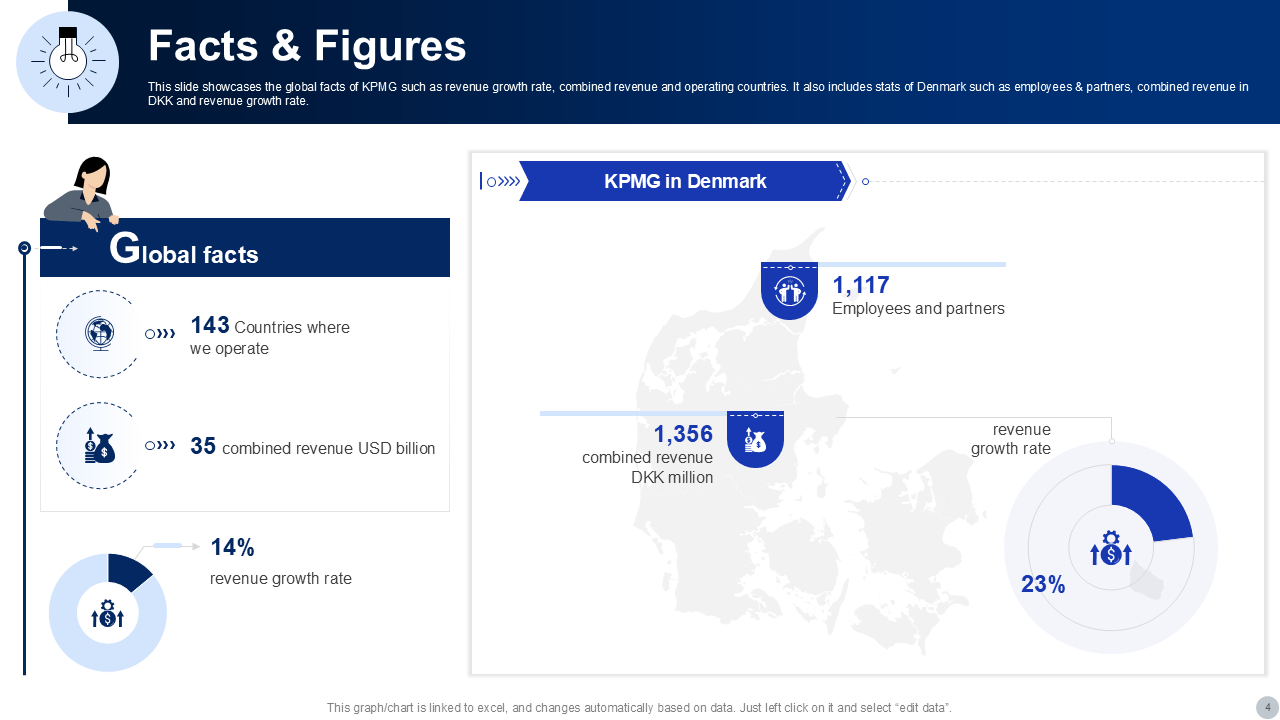This screenshot has height=720, width=1280.
Task: Select the 35 combined revenue USD billion text
Action: click(x=313, y=447)
